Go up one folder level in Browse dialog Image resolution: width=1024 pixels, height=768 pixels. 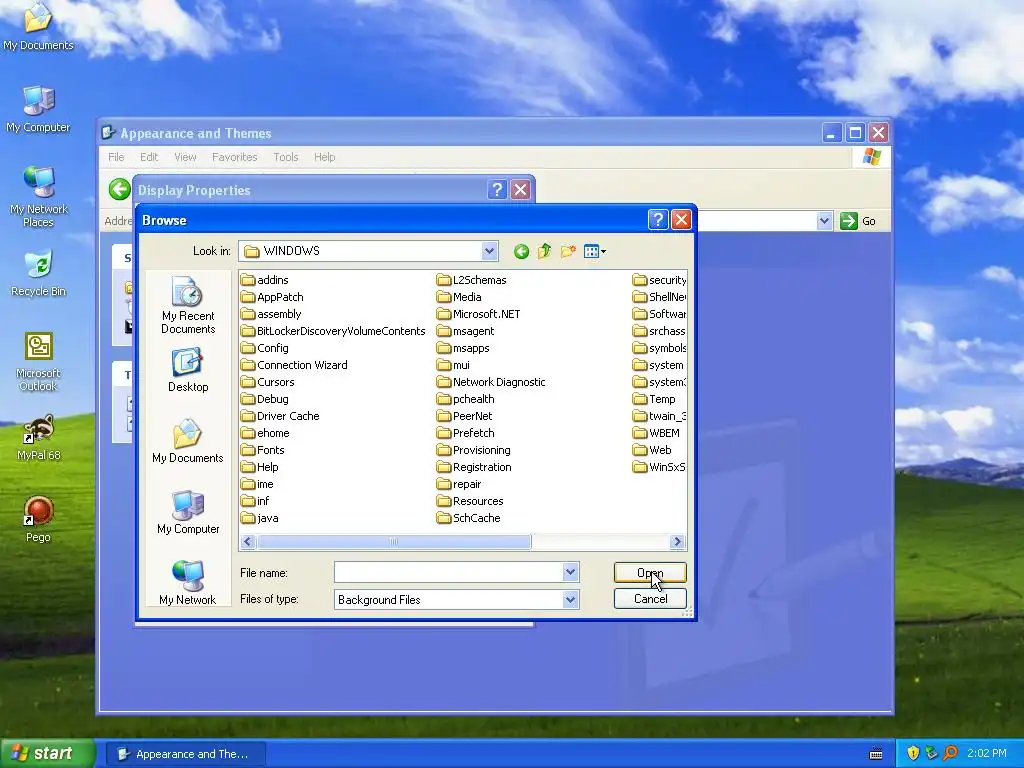point(544,251)
